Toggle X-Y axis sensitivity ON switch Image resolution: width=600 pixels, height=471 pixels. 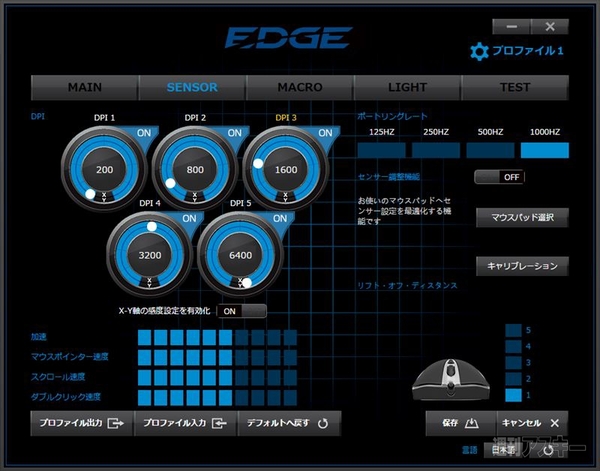point(242,311)
